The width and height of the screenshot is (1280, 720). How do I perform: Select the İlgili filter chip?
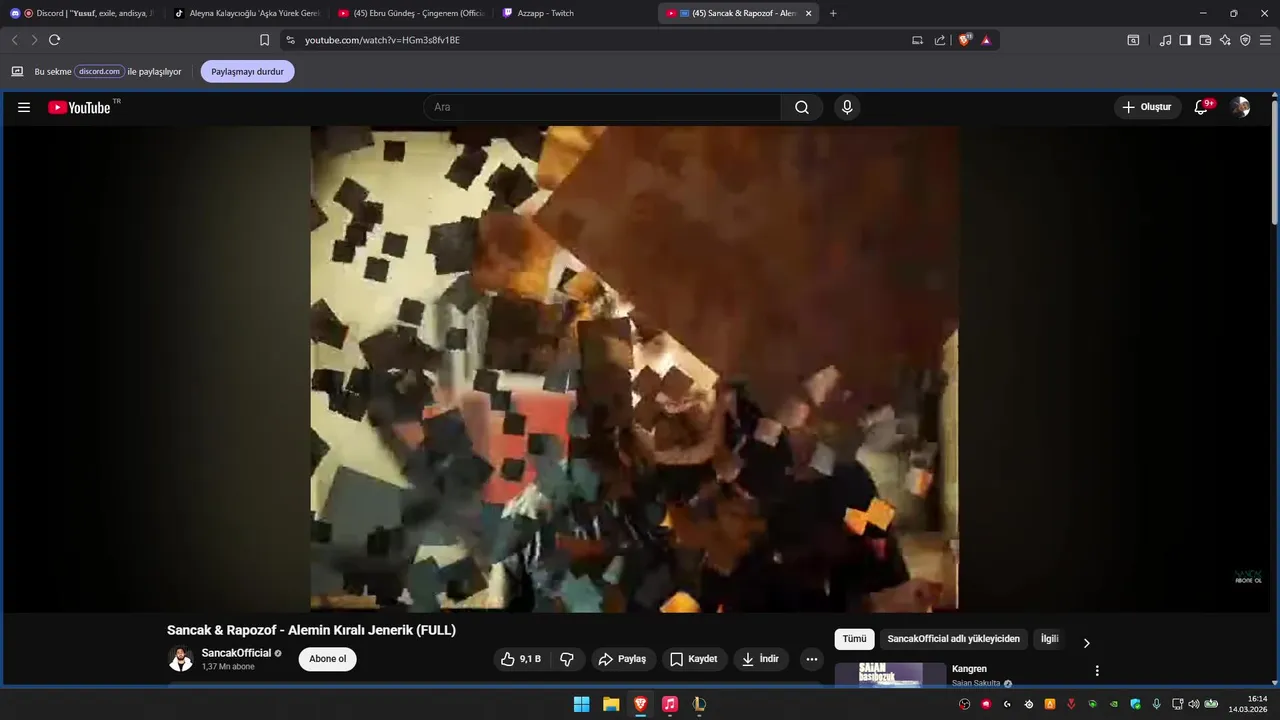tap(1049, 639)
